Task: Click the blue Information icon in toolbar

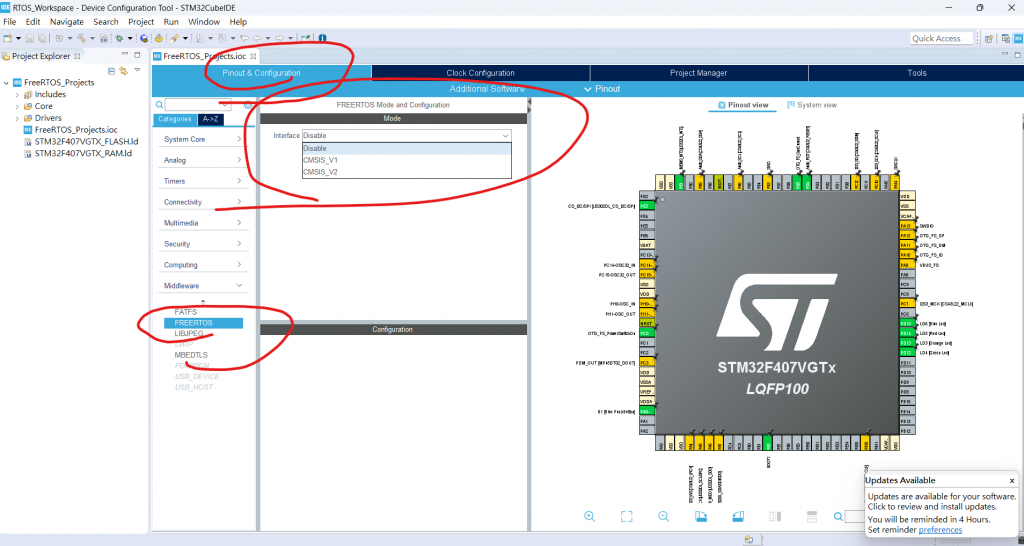Action: click(322, 38)
